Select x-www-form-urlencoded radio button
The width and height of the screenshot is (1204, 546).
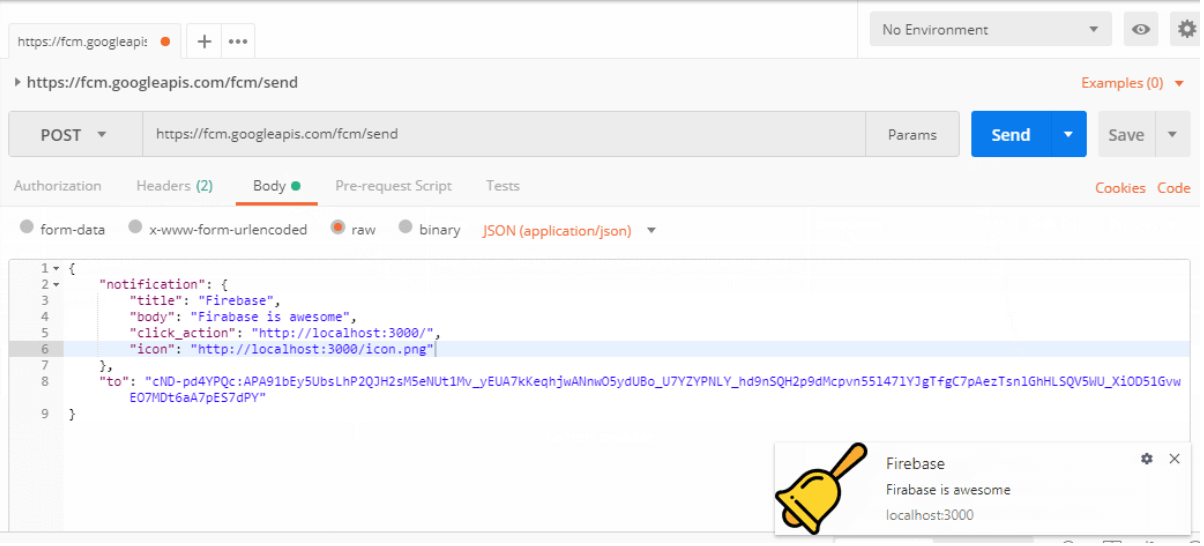[135, 228]
